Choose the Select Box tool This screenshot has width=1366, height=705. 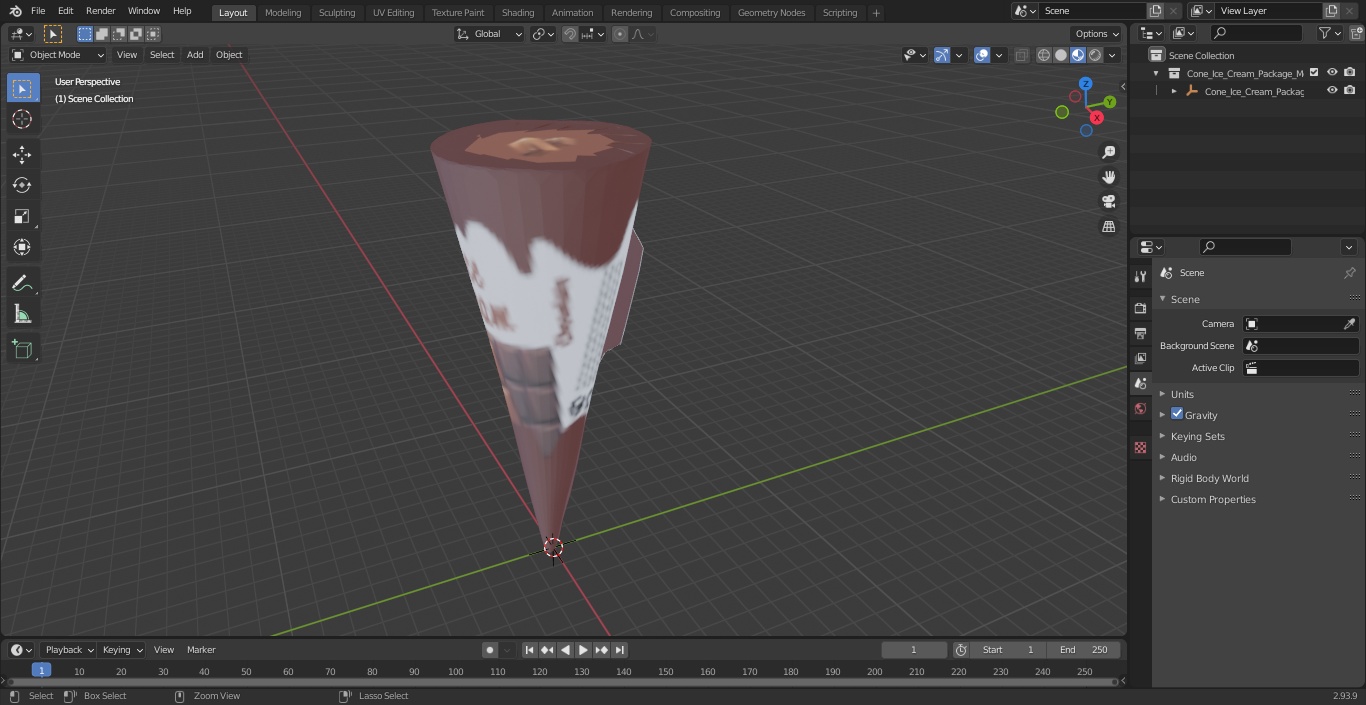(x=22, y=88)
